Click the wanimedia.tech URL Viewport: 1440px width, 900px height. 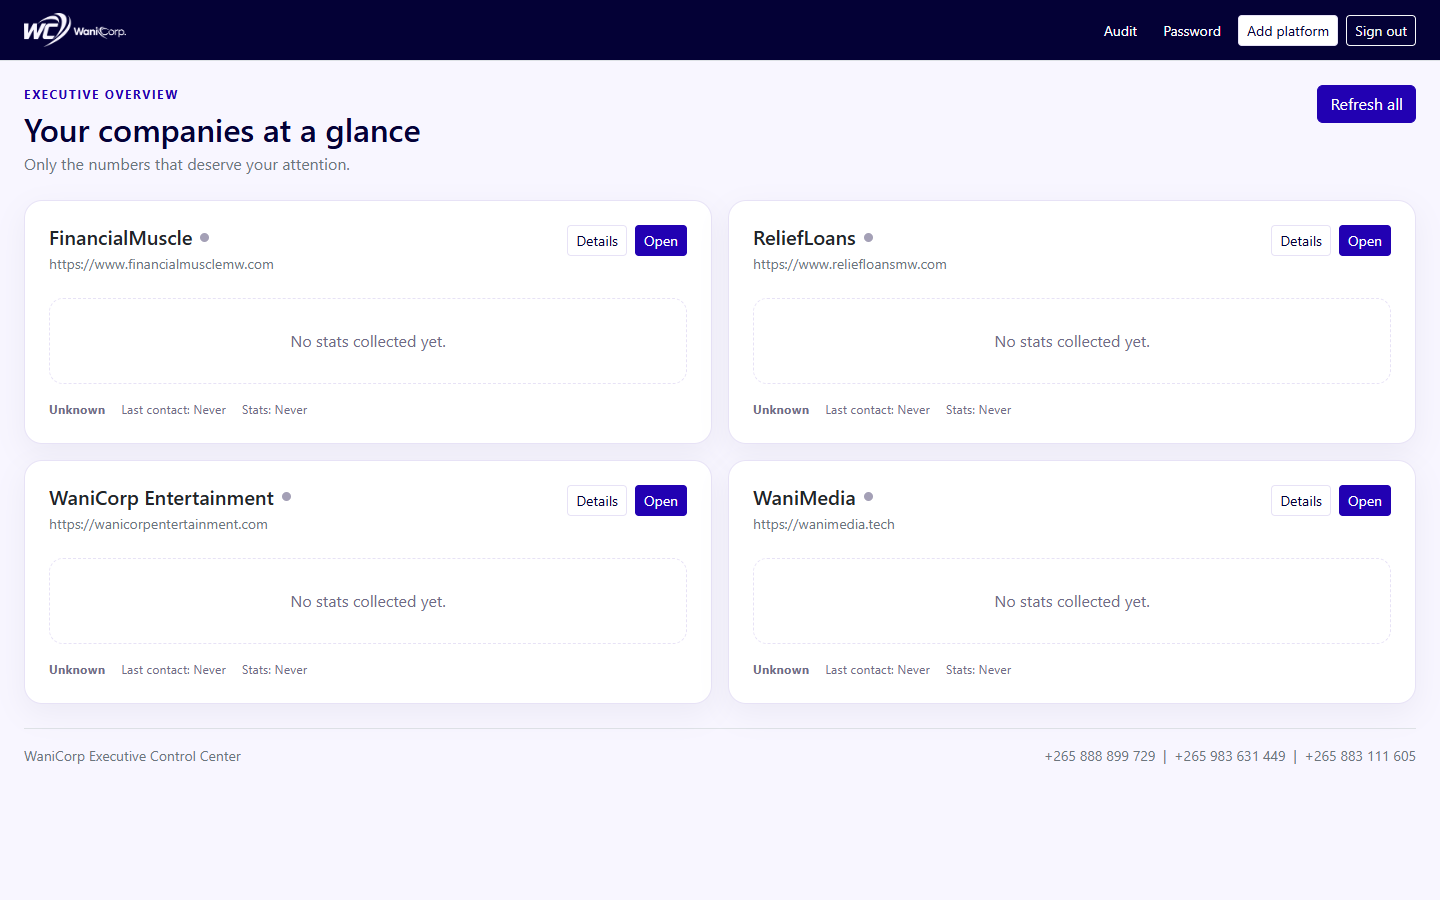(824, 525)
